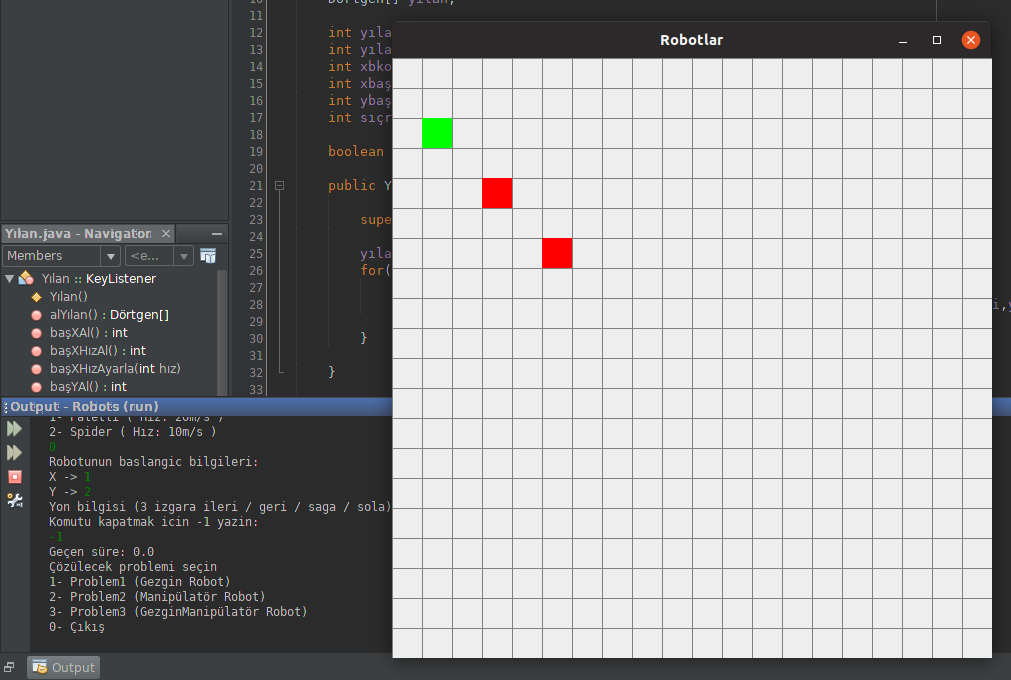
Task: Click line number 25 in editor gutter
Action: 256,254
